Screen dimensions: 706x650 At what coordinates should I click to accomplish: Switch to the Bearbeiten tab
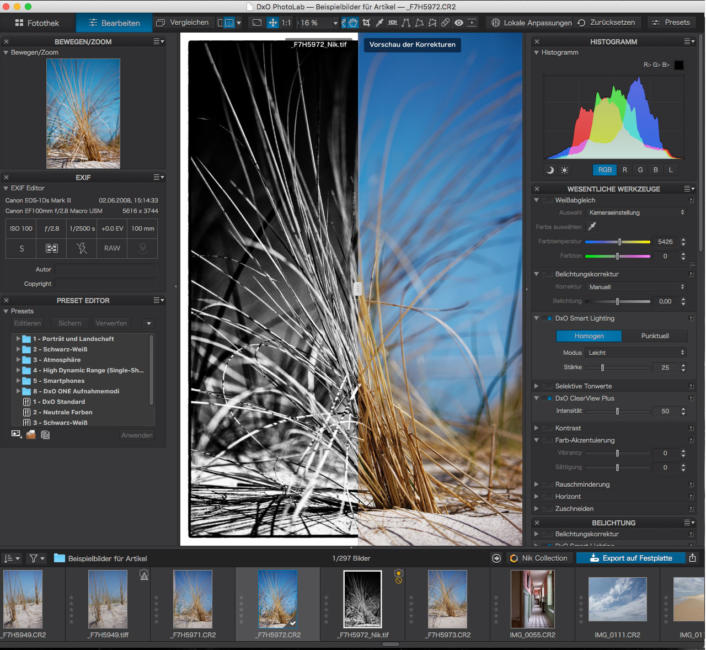(x=114, y=23)
